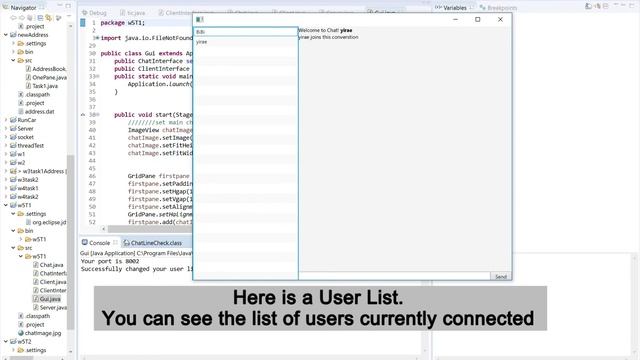640x360 pixels.
Task: Select the w4task1 project
Action: (28, 188)
